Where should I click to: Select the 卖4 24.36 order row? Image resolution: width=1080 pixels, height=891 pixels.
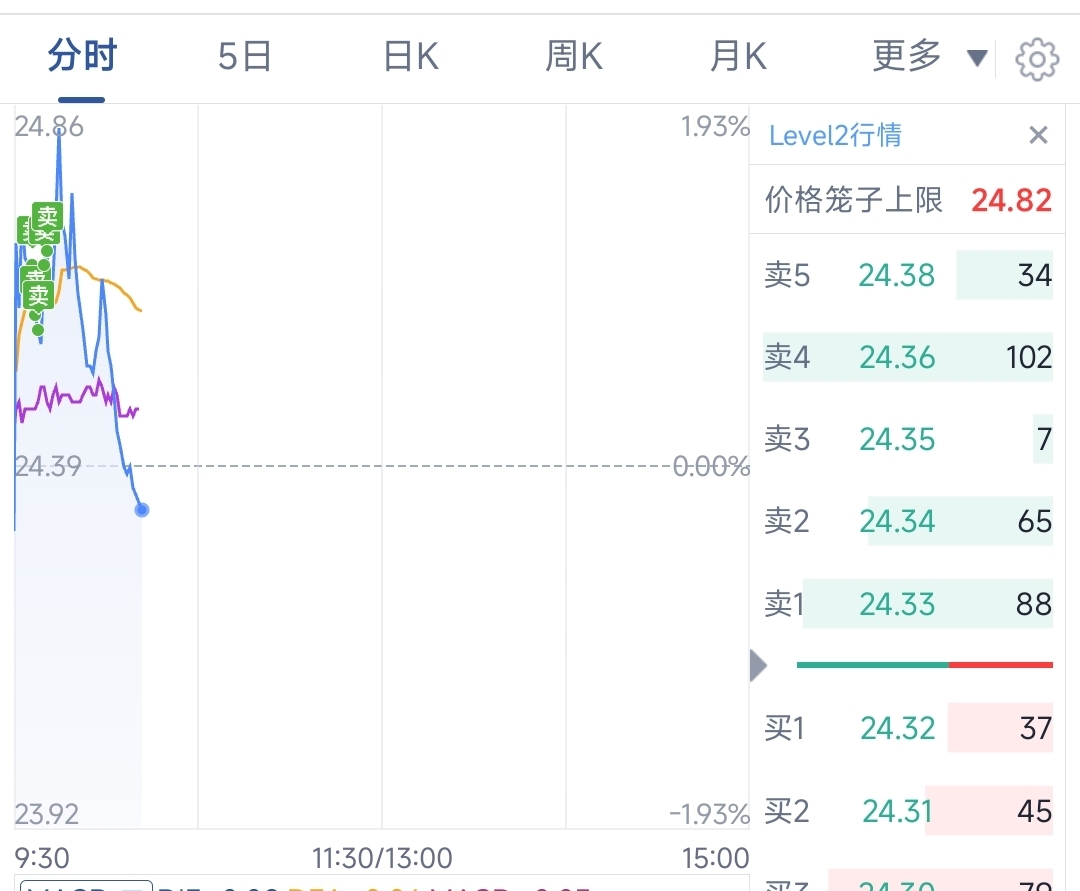tap(908, 357)
